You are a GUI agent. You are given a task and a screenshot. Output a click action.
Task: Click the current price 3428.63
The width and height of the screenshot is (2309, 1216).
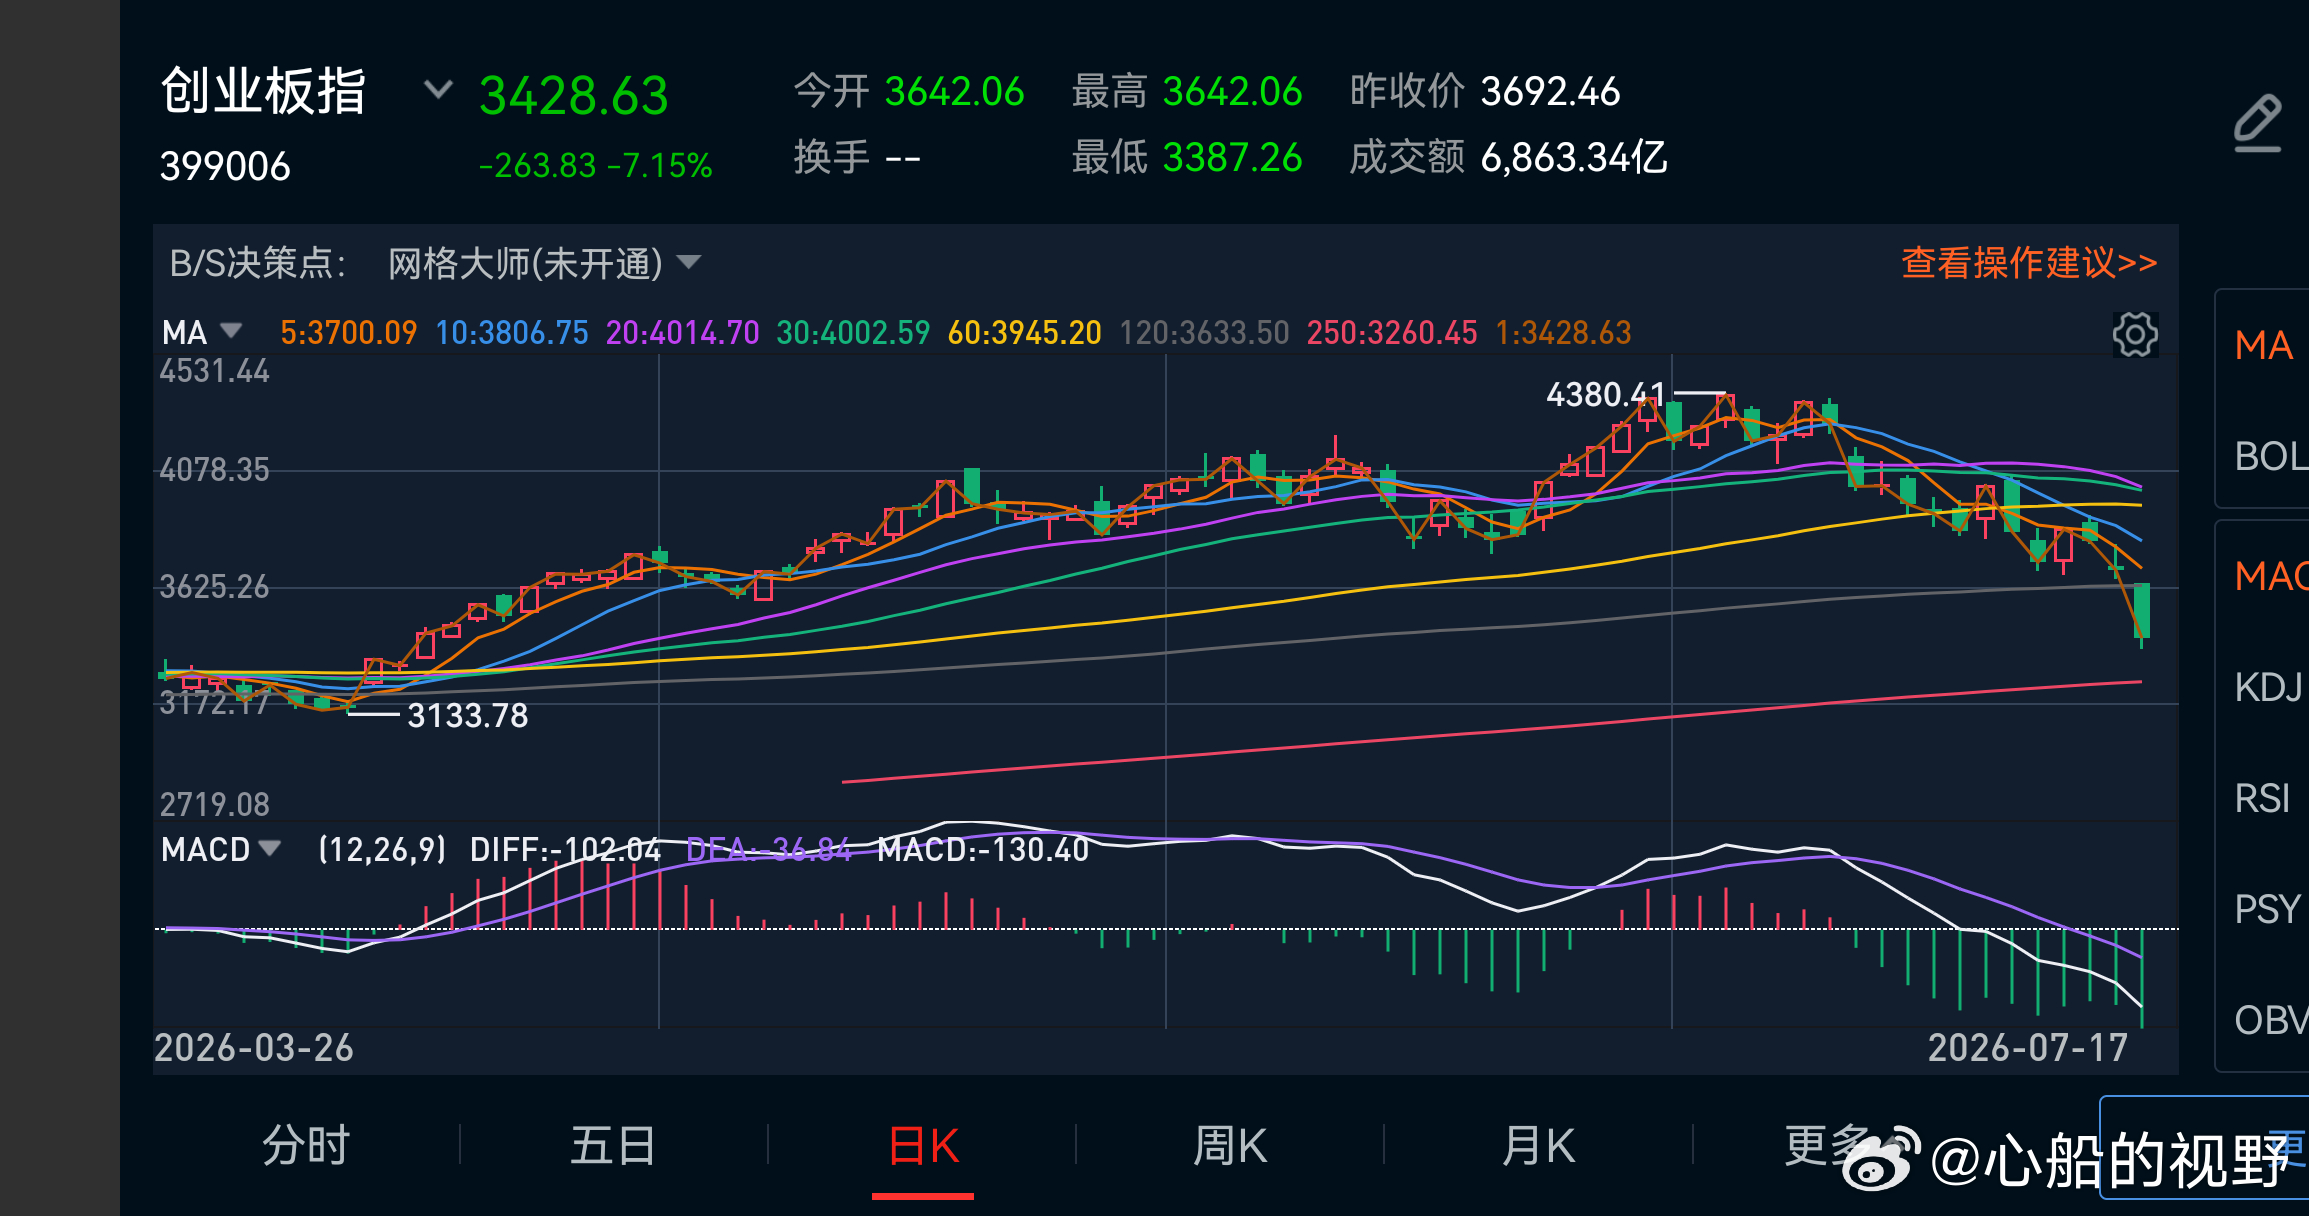(573, 96)
